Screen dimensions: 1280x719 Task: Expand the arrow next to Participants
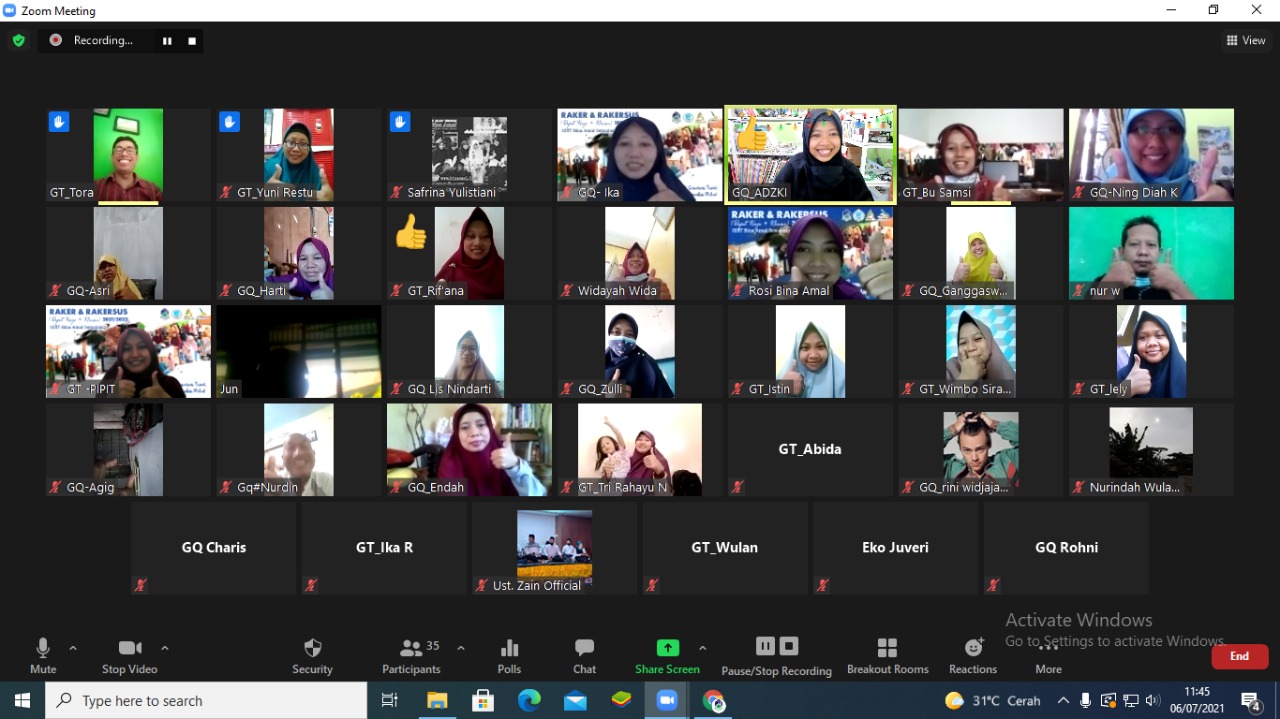click(461, 648)
